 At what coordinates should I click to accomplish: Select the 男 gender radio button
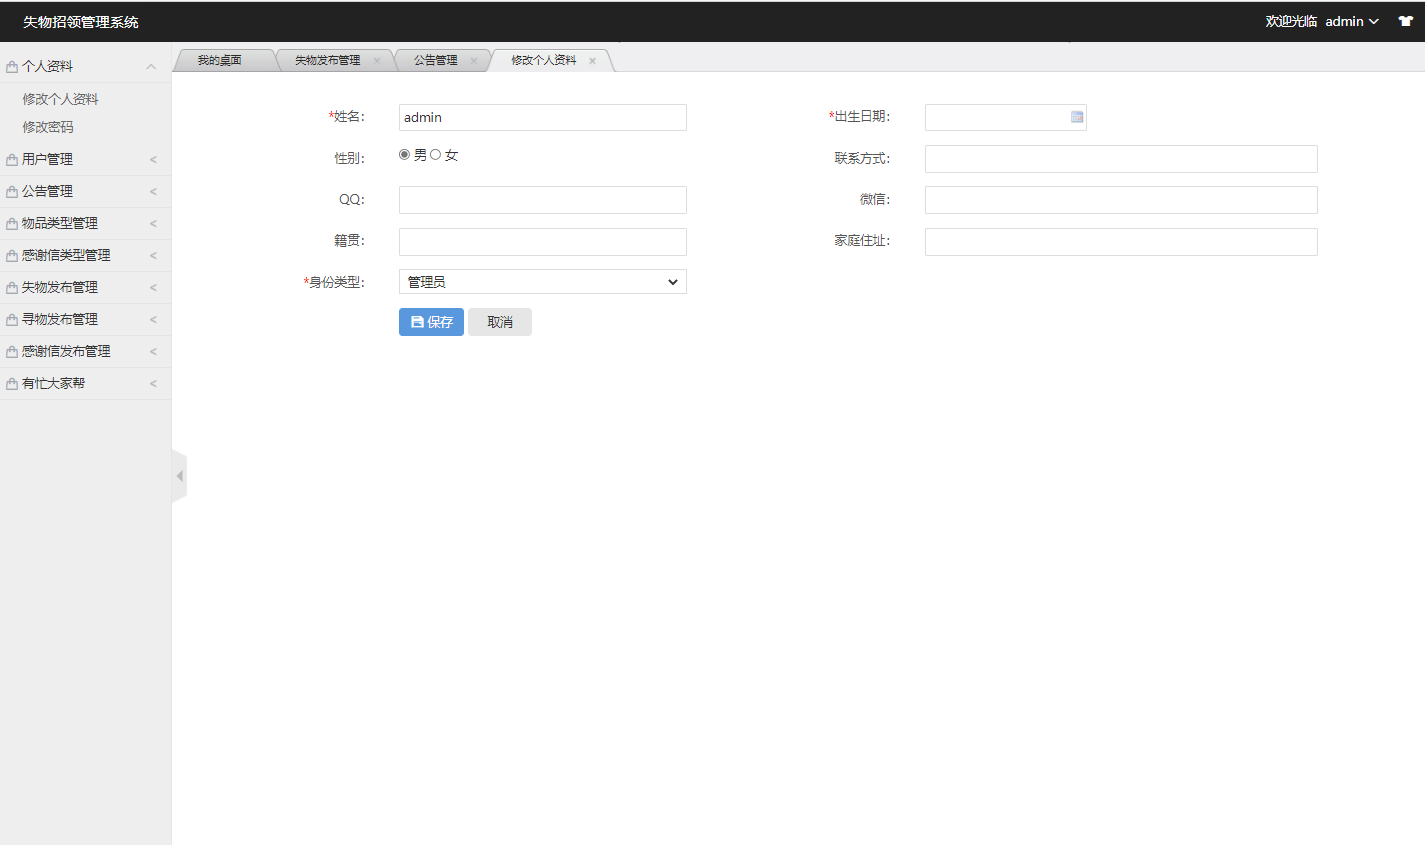coord(404,154)
